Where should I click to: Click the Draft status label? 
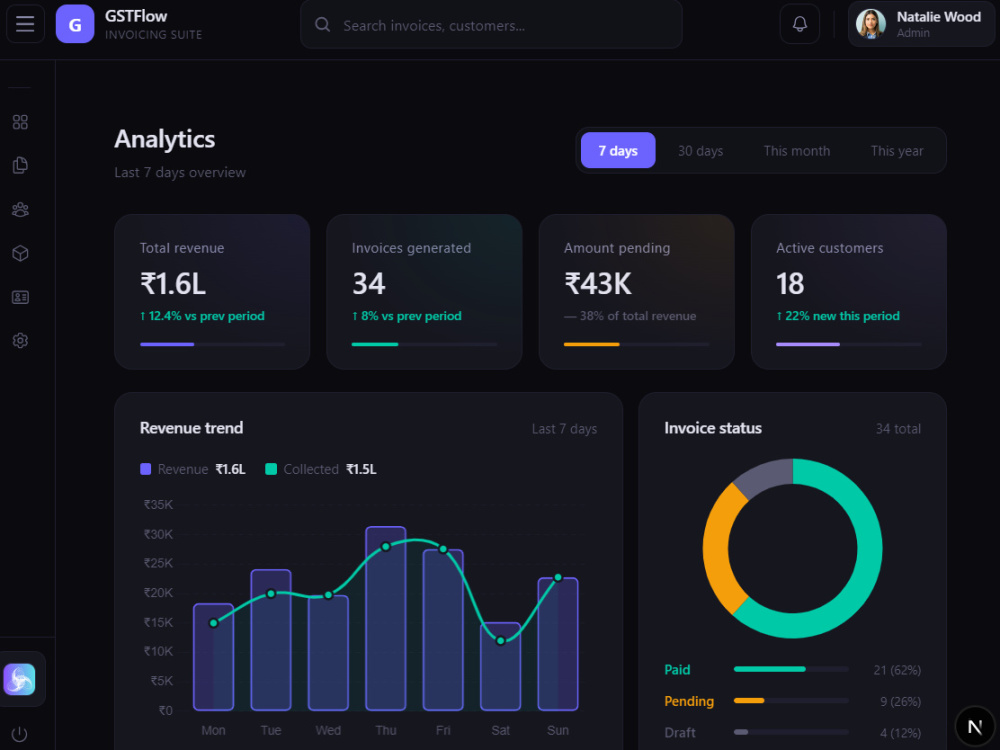pos(680,732)
